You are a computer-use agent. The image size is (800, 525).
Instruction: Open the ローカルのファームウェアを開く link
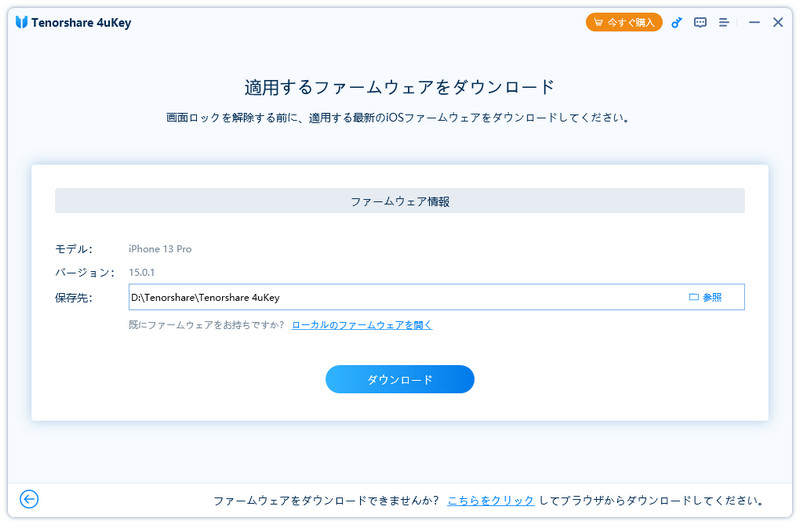coord(362,325)
